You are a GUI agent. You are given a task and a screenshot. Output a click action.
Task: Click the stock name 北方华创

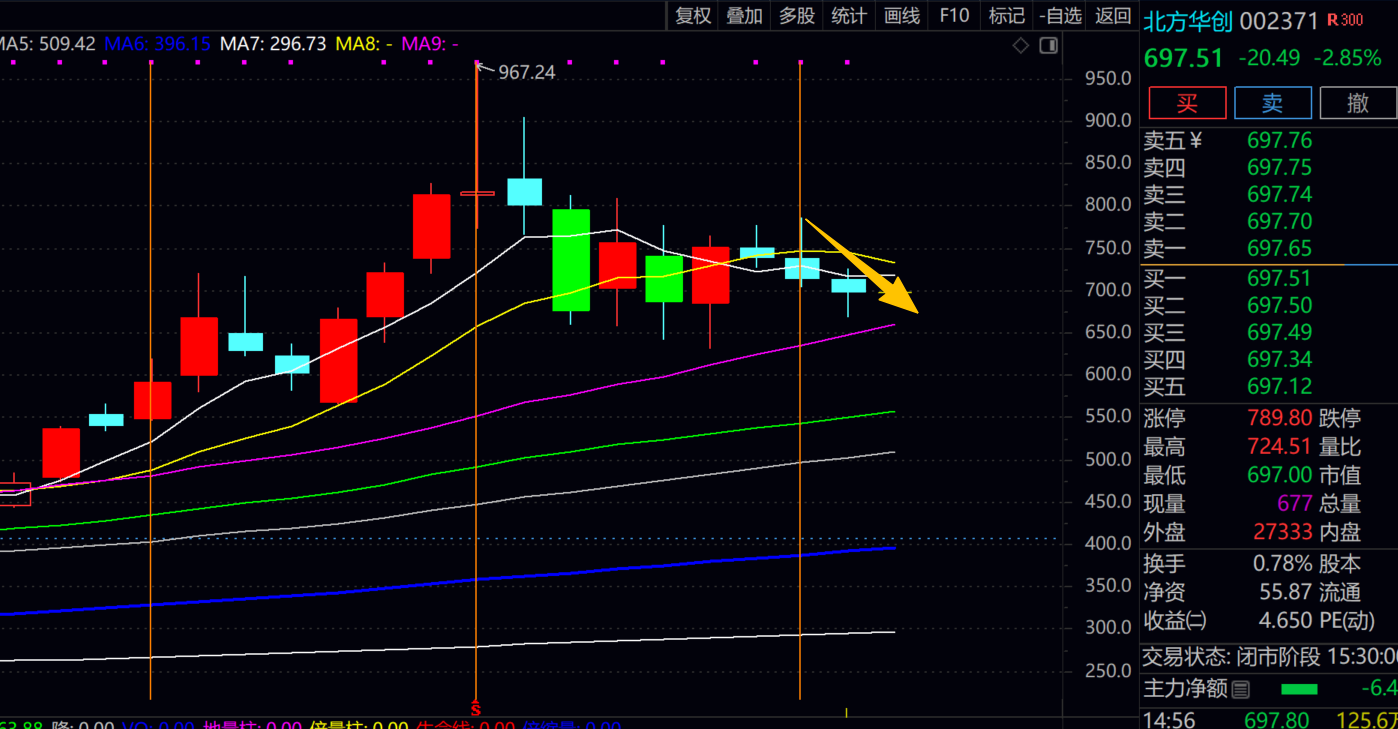(1188, 20)
